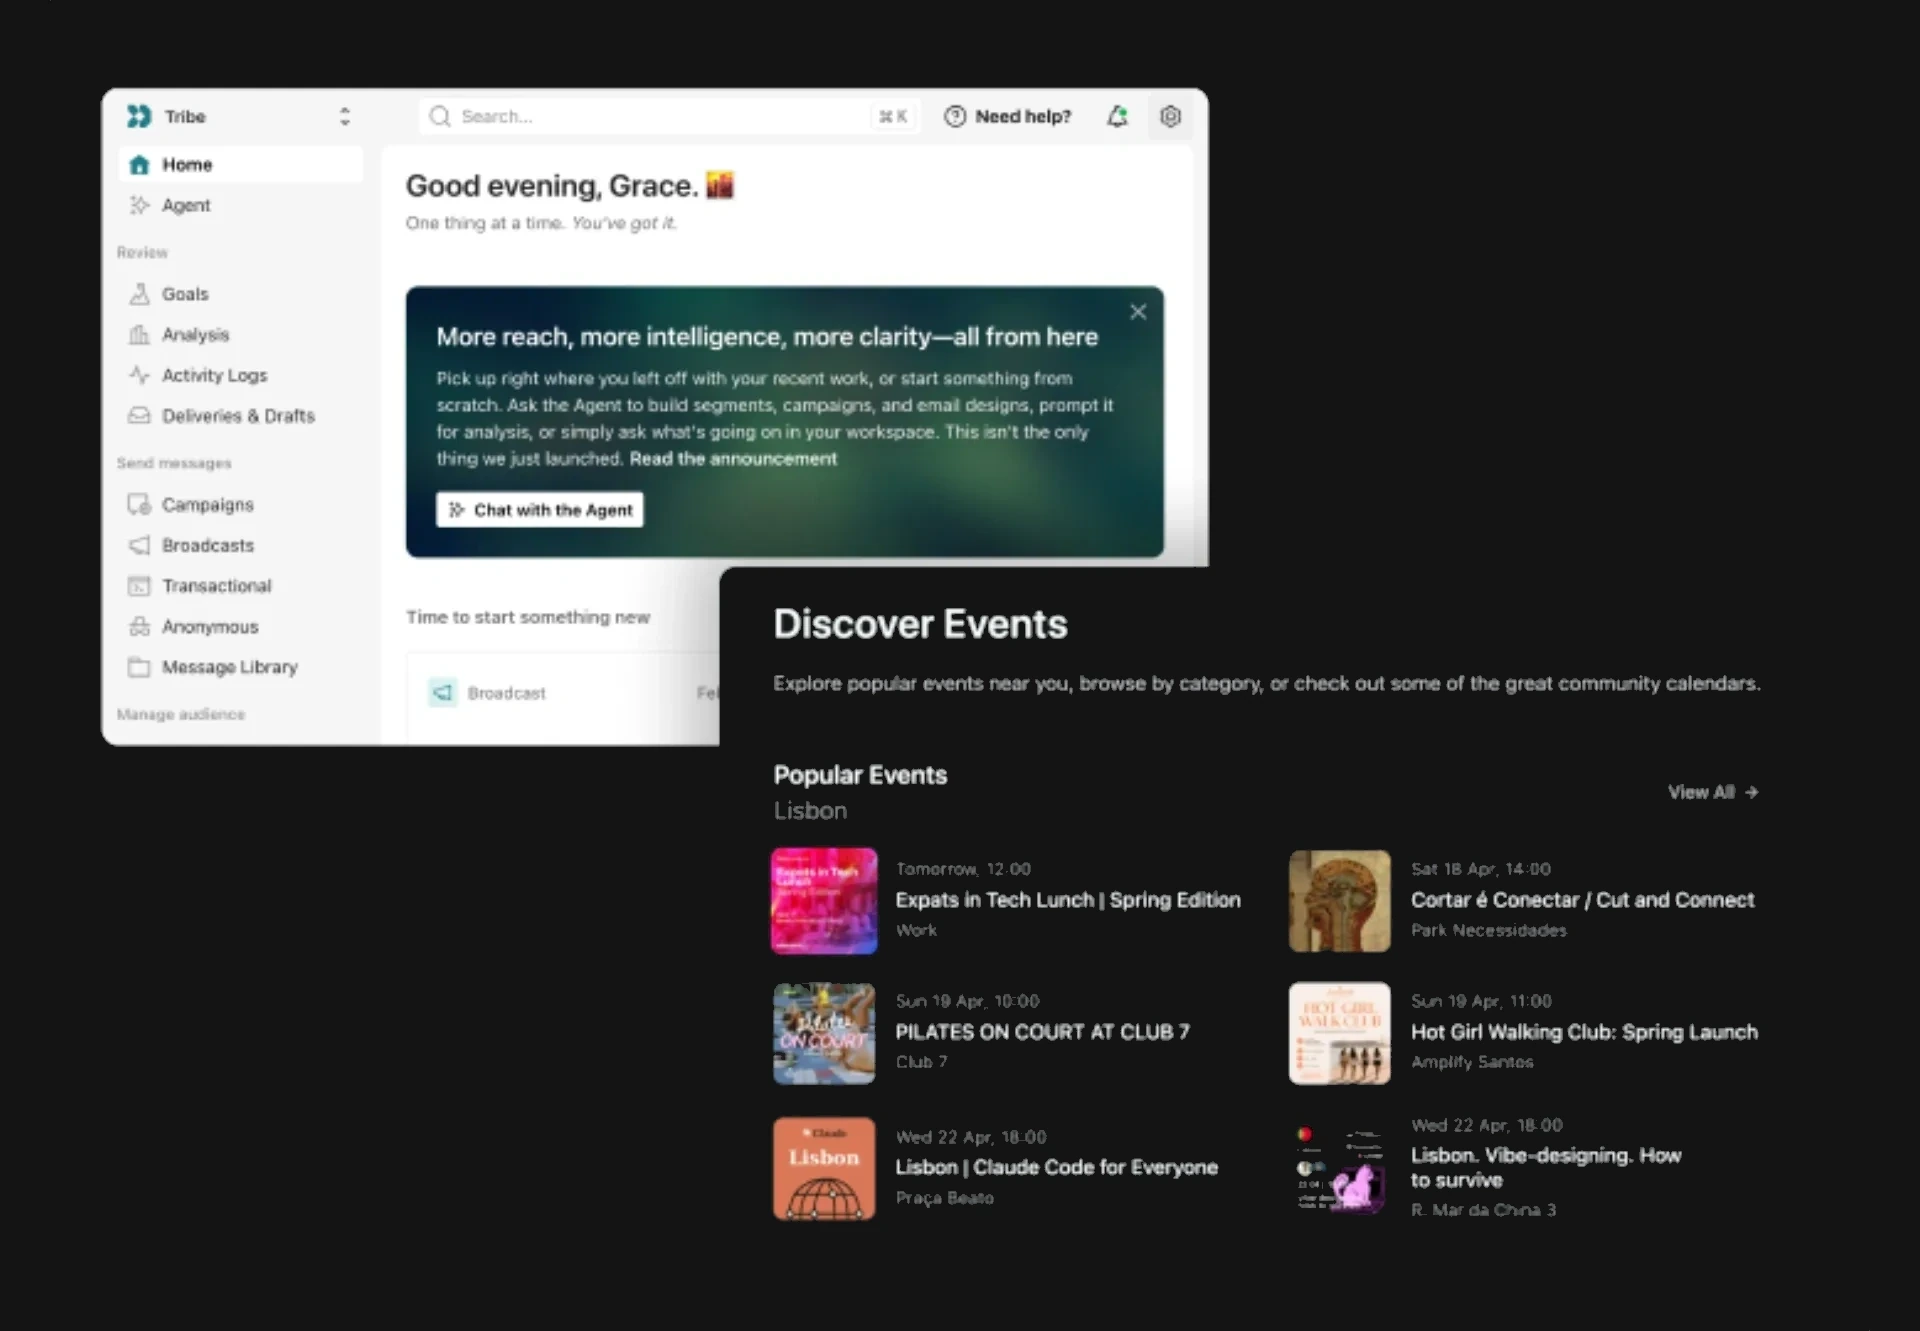Open Lisbon Claude Code event thumbnail
The width and height of the screenshot is (1920, 1331).
tap(824, 1168)
